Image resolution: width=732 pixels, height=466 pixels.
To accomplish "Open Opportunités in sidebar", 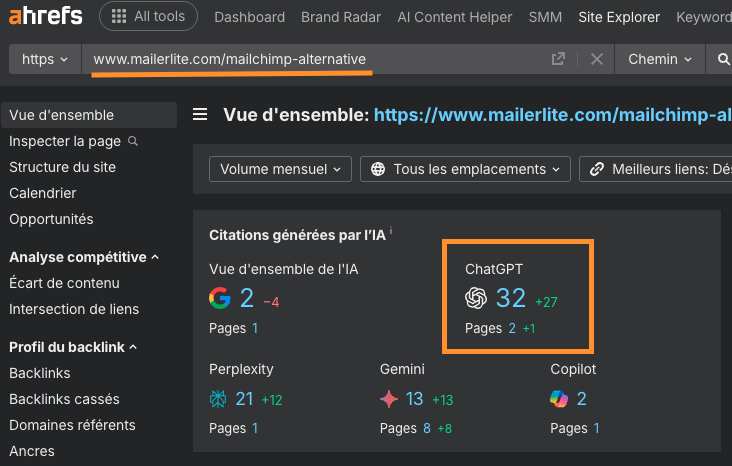I will click(x=51, y=219).
